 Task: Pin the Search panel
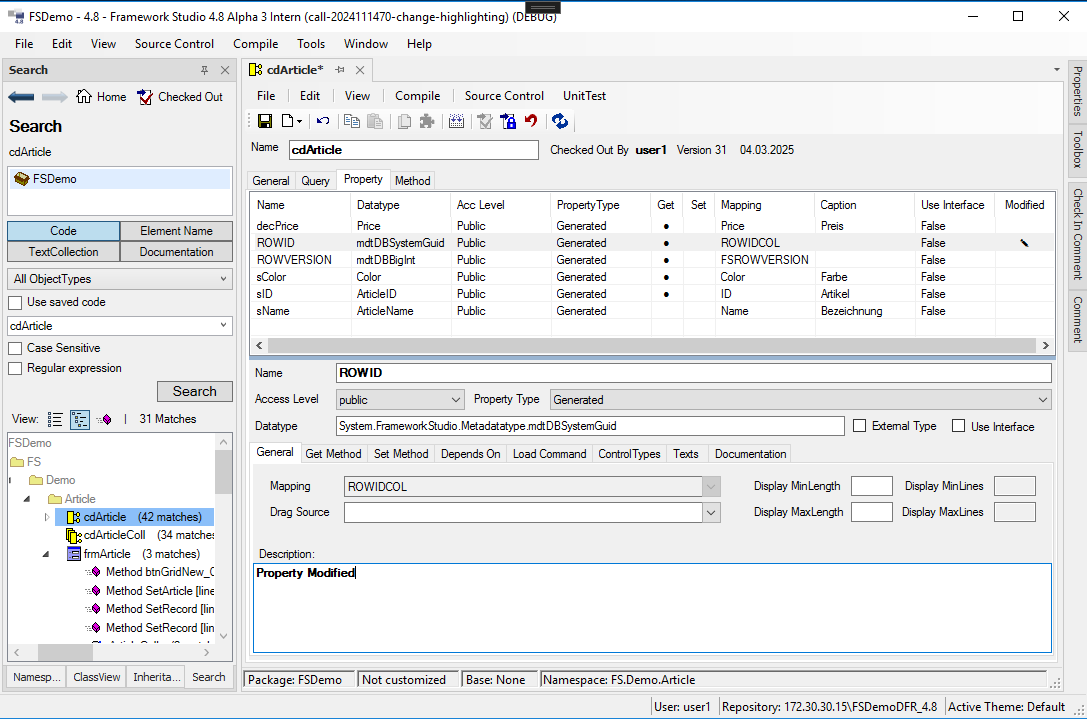tap(205, 70)
